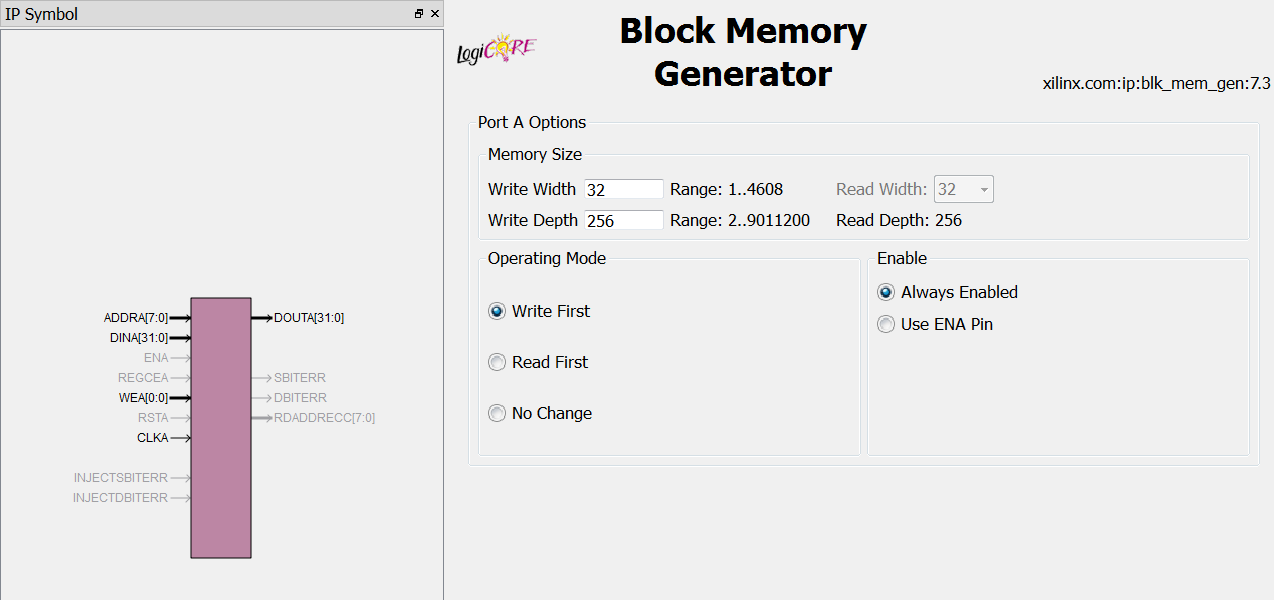Click the WEA[0:0] port pin
Screen dimensions: 1274x600
154,398
